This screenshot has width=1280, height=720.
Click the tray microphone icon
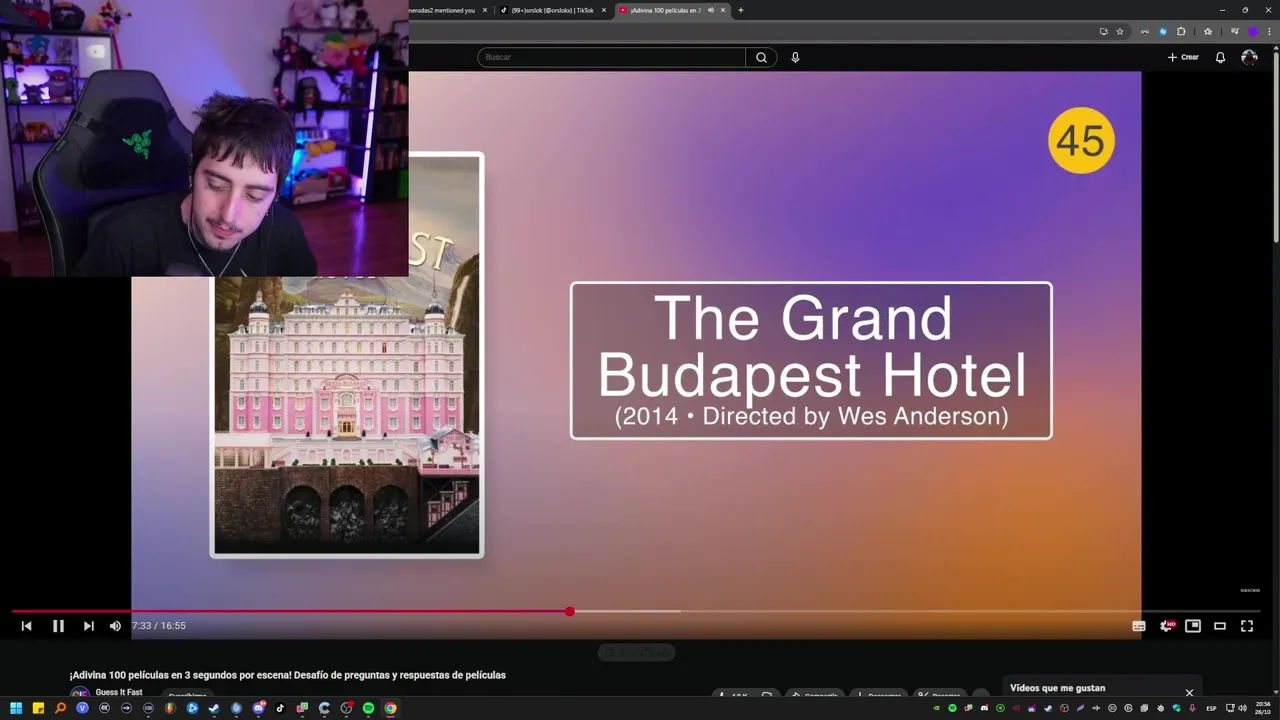(x=1192, y=708)
